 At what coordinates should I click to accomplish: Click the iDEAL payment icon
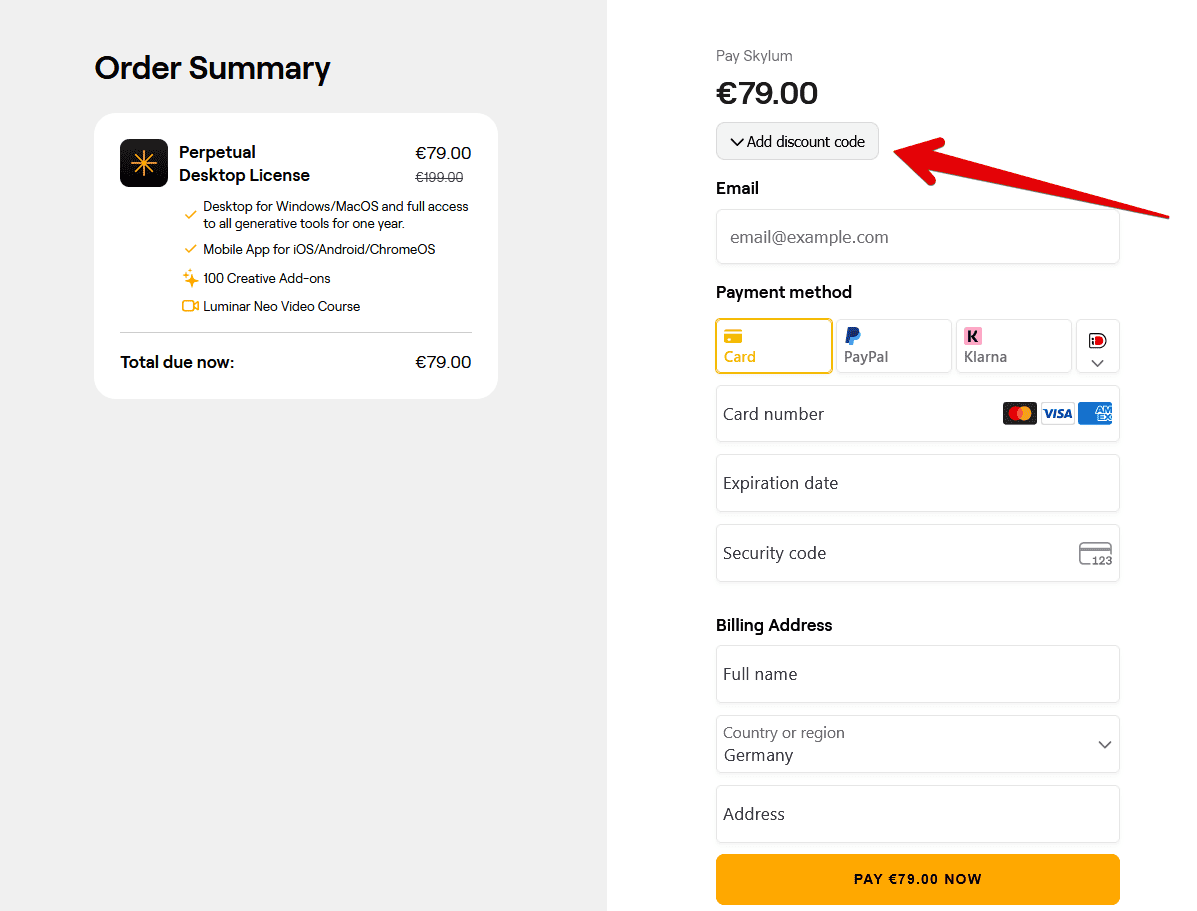pos(1097,340)
